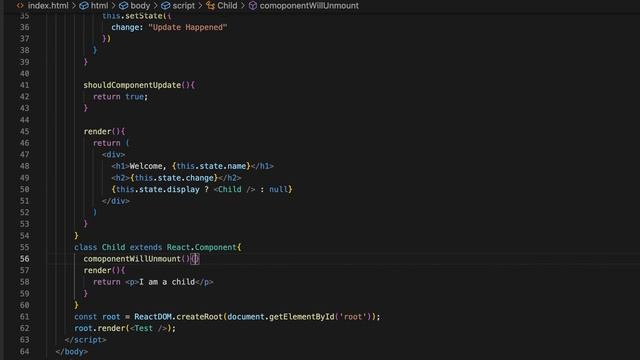Image resolution: width=640 pixels, height=360 pixels.
Task: Click the "Update Happened" string literal
Action: click(188, 27)
